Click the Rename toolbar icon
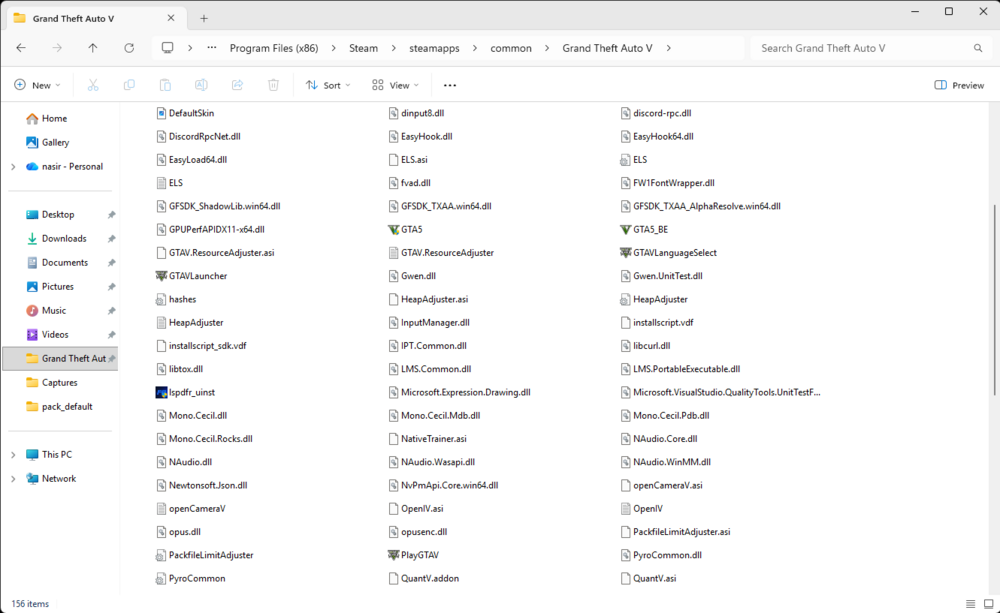Screen dimensions: 1000x613 [201, 85]
